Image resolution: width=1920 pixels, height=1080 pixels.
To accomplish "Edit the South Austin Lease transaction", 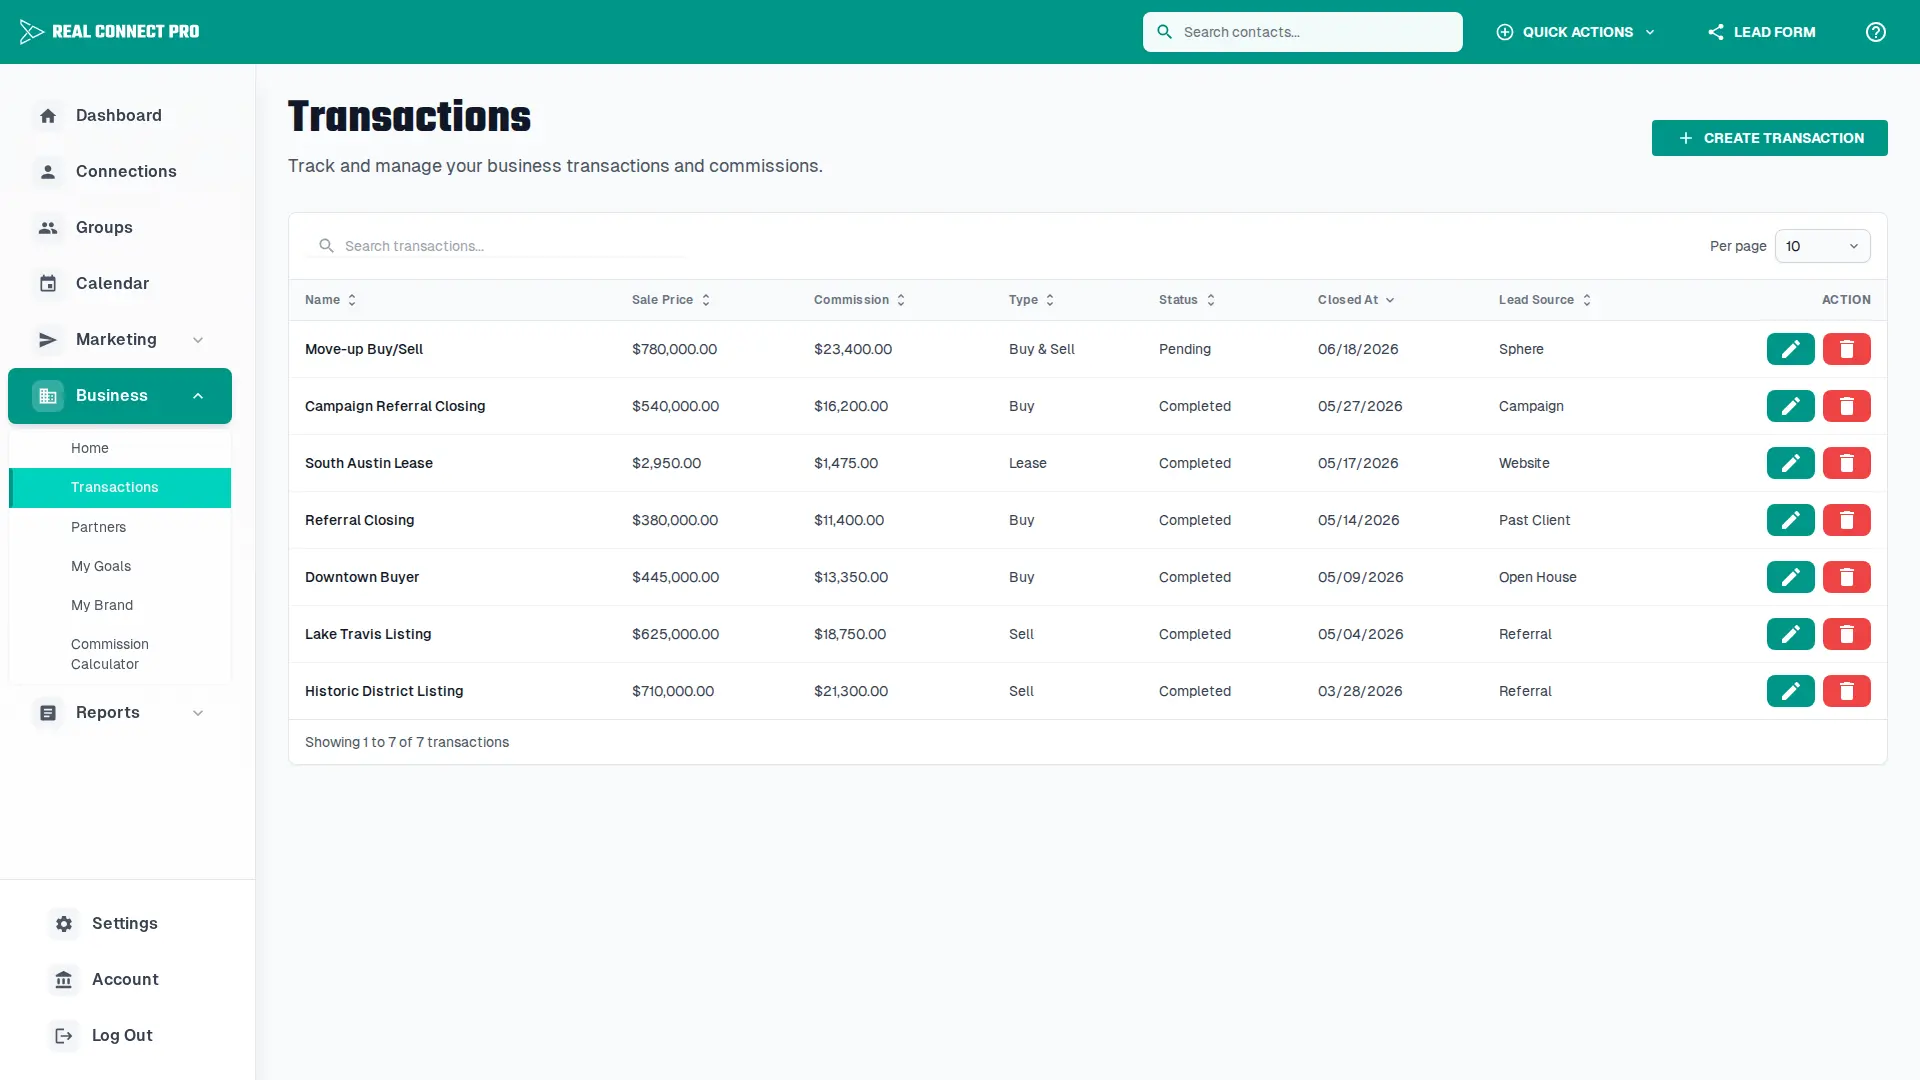I will click(x=1790, y=463).
